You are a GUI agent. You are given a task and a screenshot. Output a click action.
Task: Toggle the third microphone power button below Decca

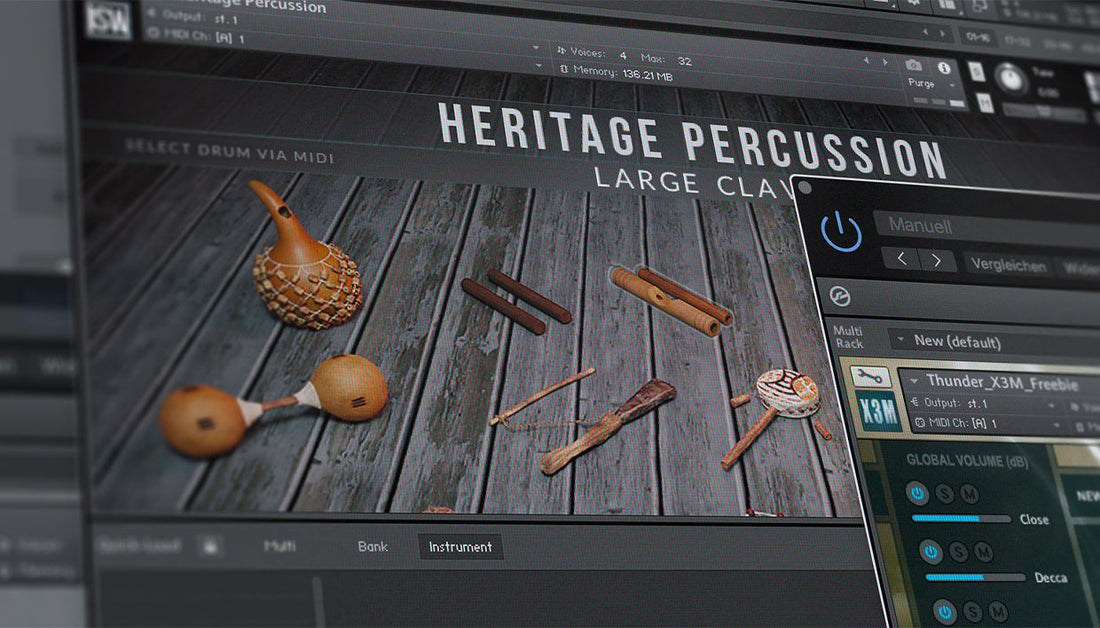(x=945, y=611)
